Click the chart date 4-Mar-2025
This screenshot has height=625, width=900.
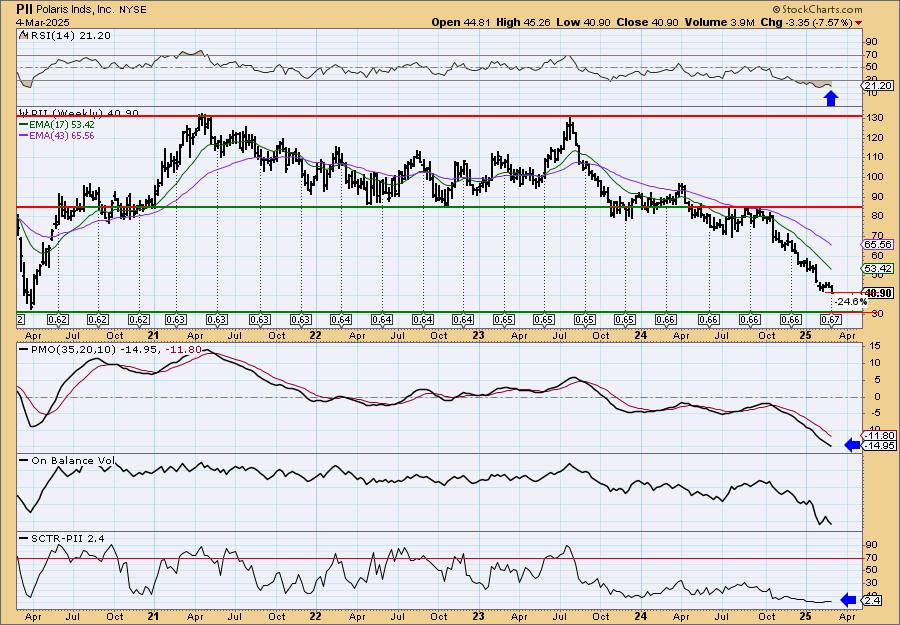[x=42, y=22]
